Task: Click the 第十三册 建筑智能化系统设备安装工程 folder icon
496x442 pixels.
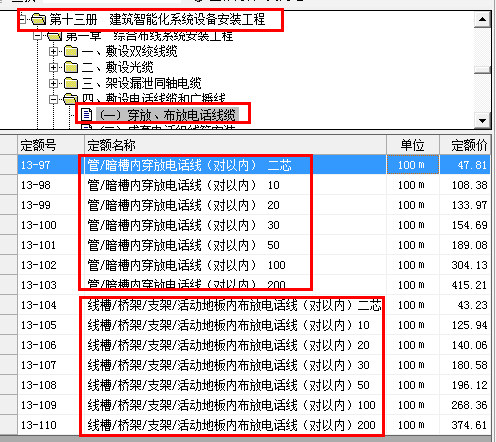Action: click(39, 20)
